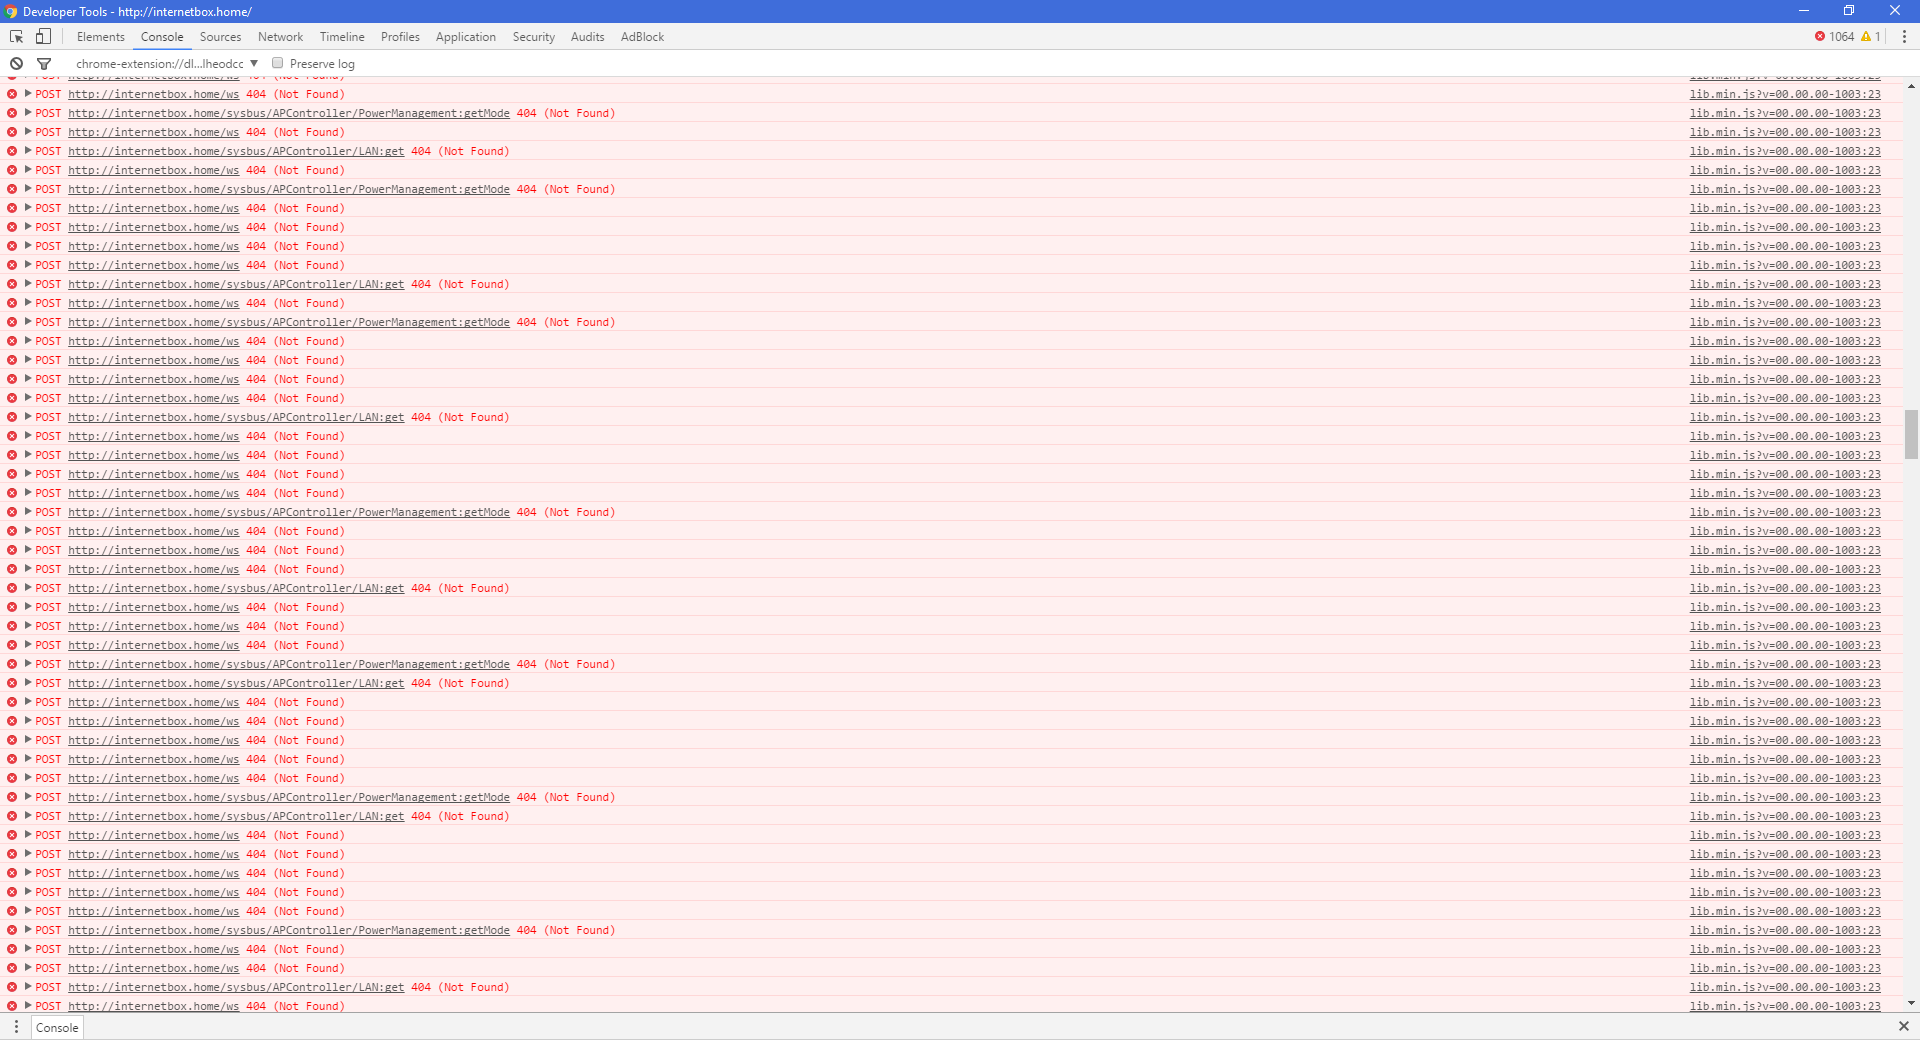Viewport: 1920px width, 1040px height.
Task: Close the bottom Console drawer with X
Action: click(1903, 1026)
